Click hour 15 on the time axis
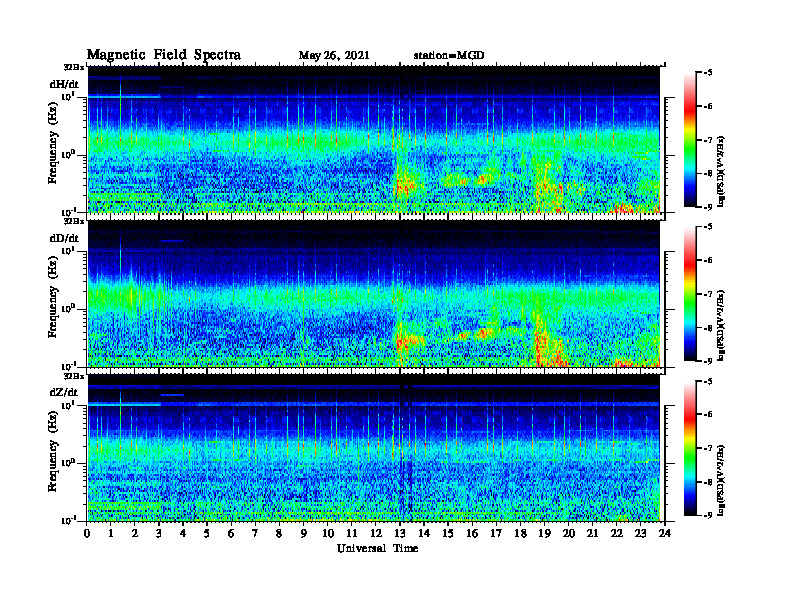Screen dimensions: 792x612 tap(448, 533)
